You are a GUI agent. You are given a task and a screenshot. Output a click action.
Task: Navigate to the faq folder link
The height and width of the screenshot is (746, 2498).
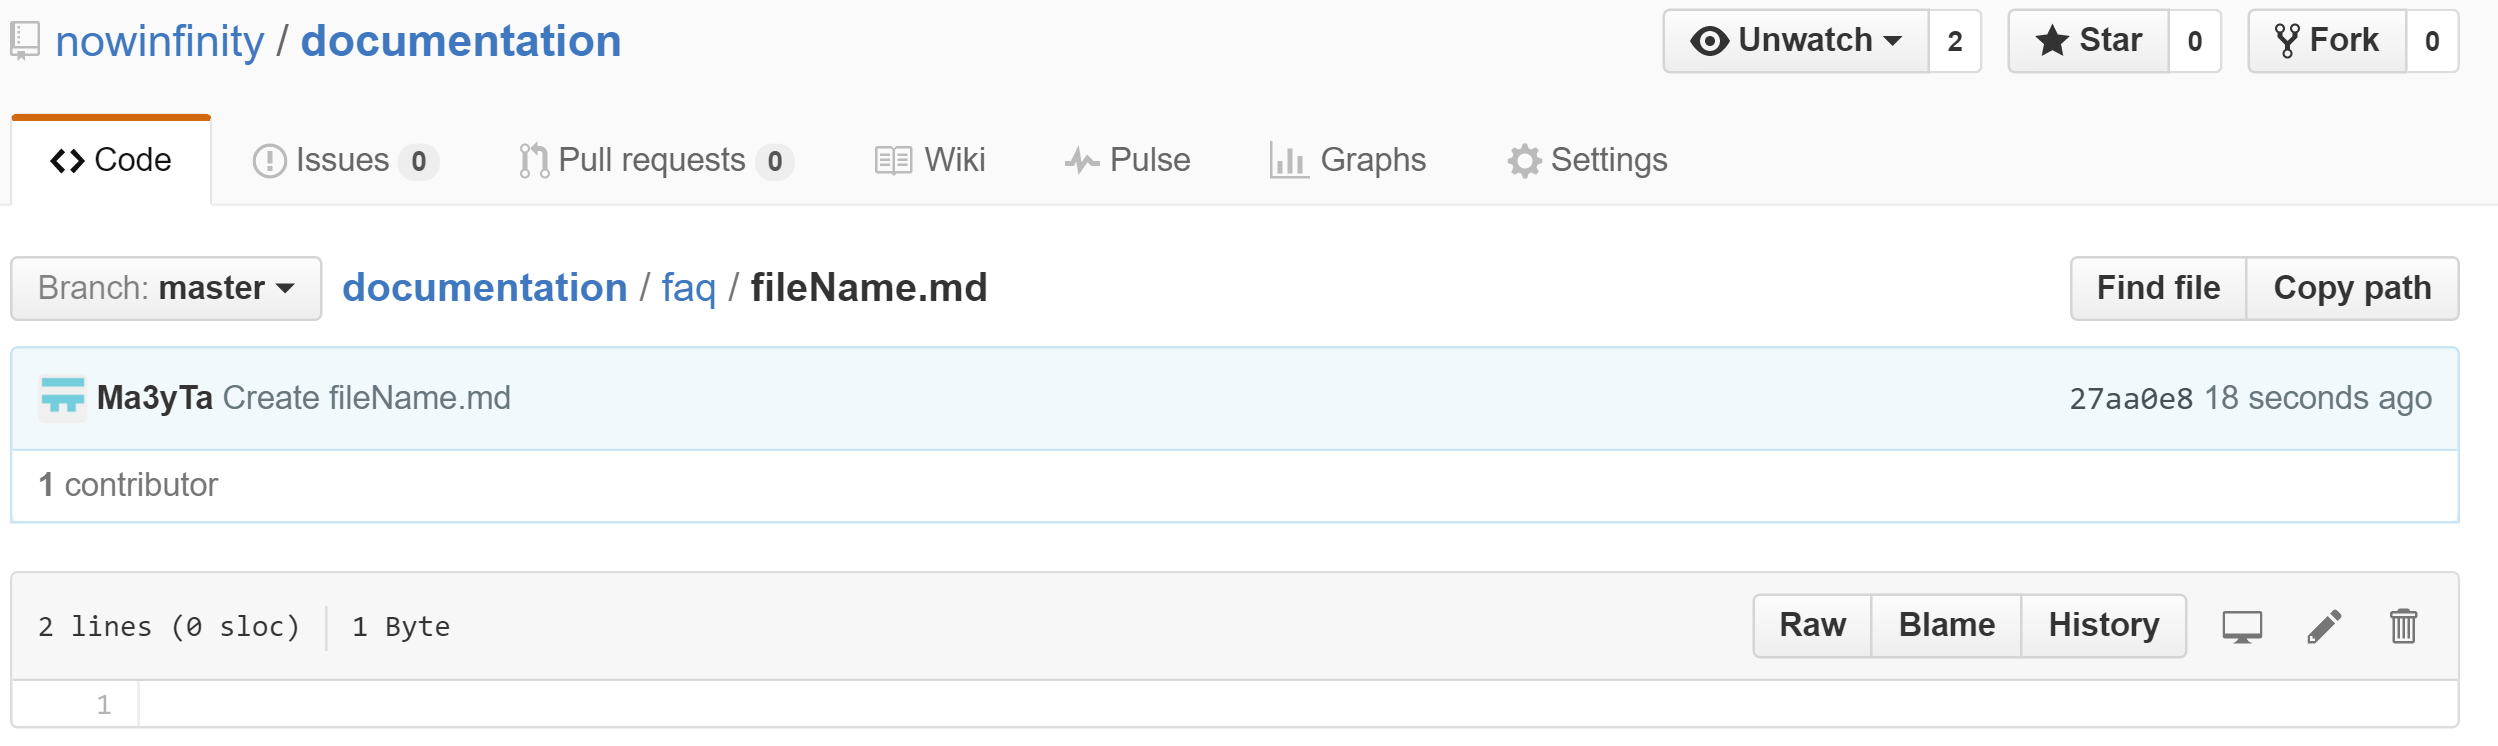[x=688, y=289]
